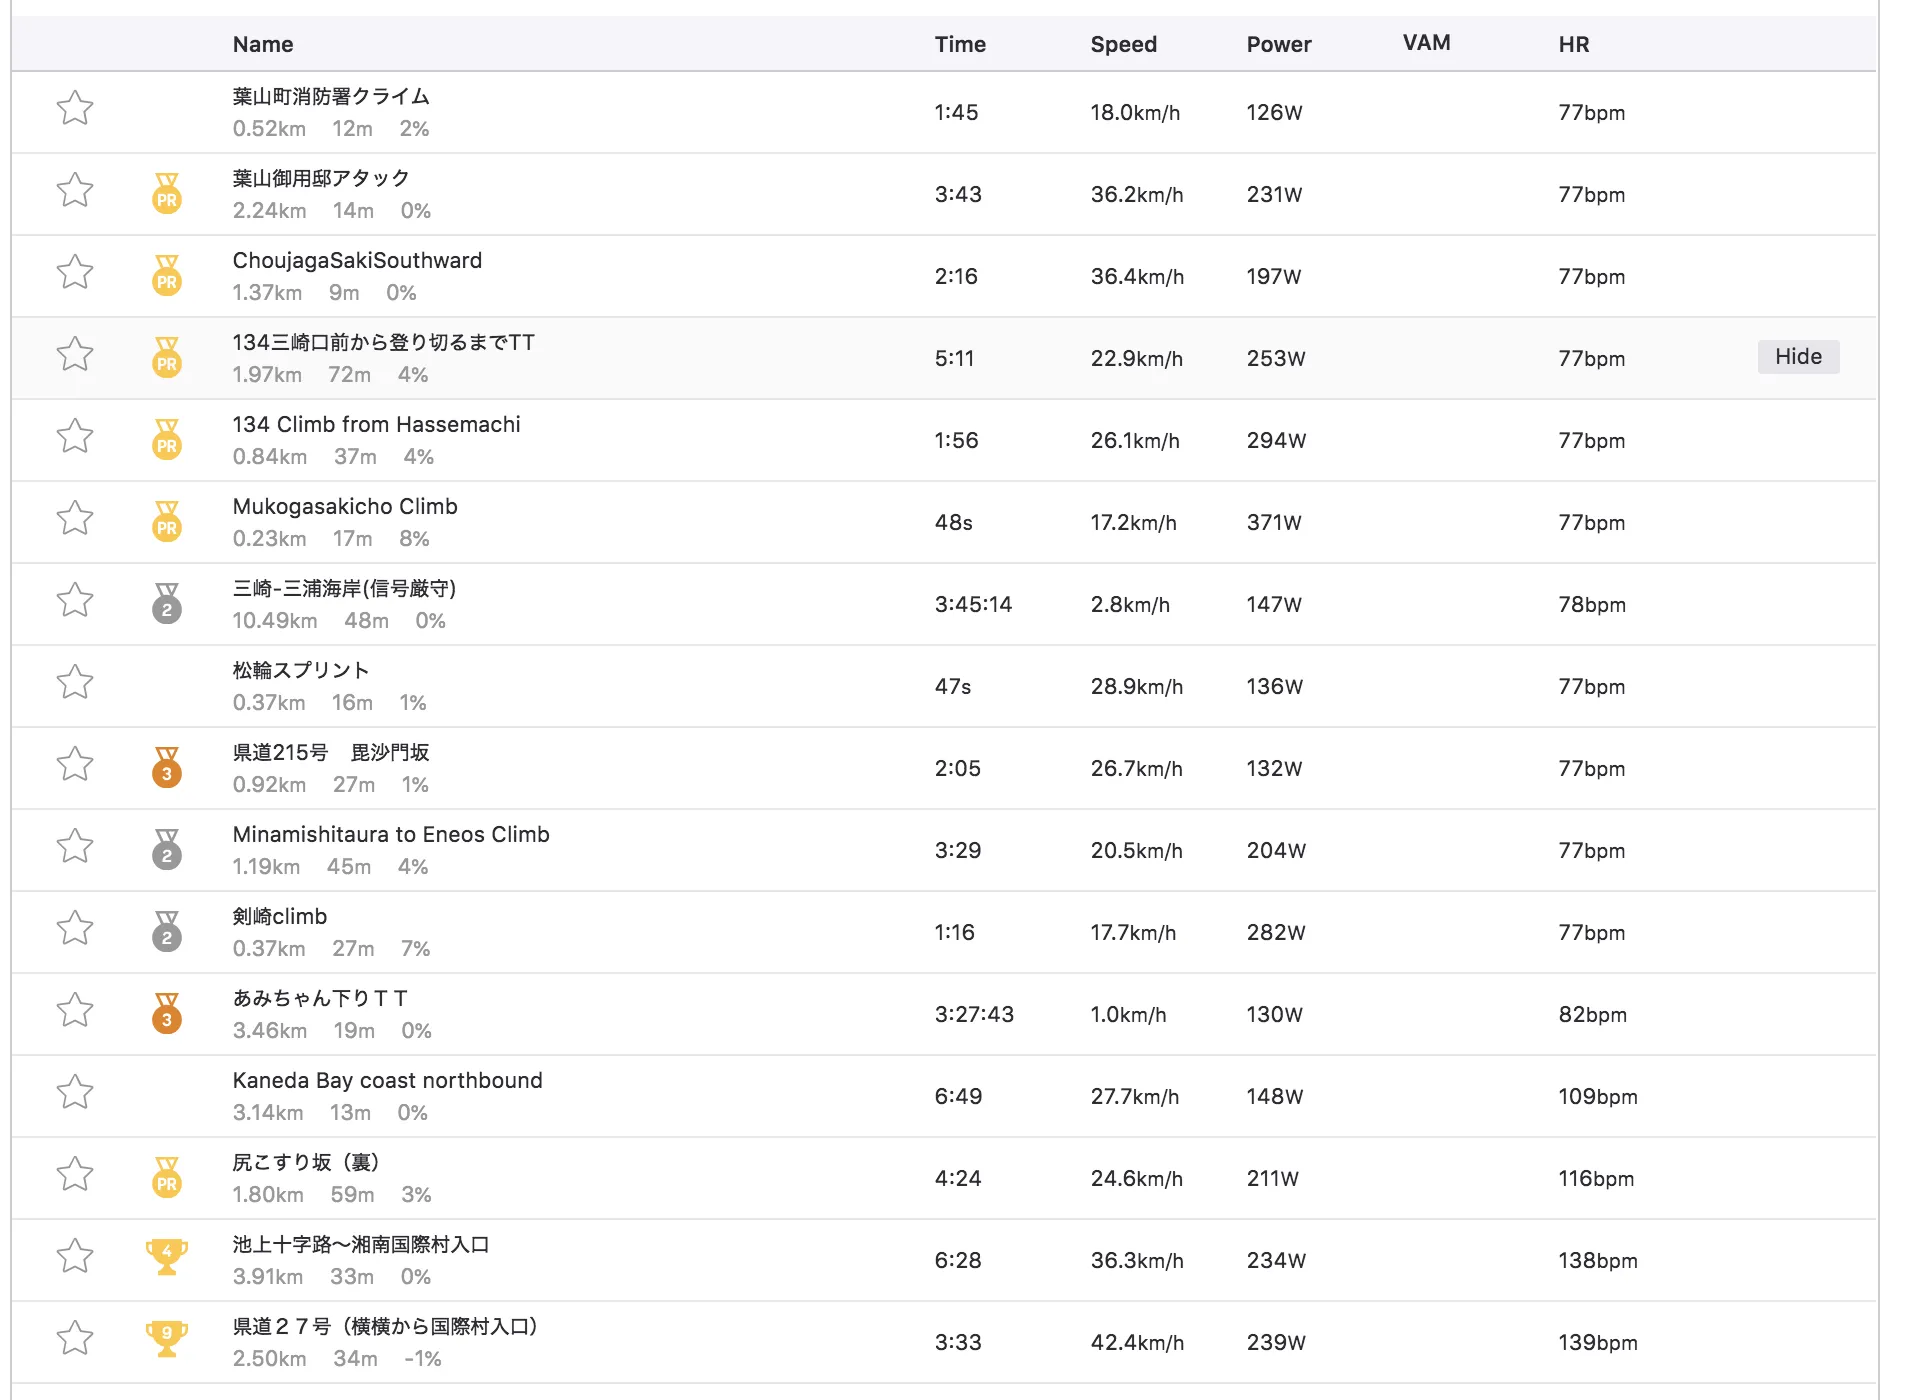Click the Time column header
The height and width of the screenshot is (1400, 1908).
click(x=960, y=44)
